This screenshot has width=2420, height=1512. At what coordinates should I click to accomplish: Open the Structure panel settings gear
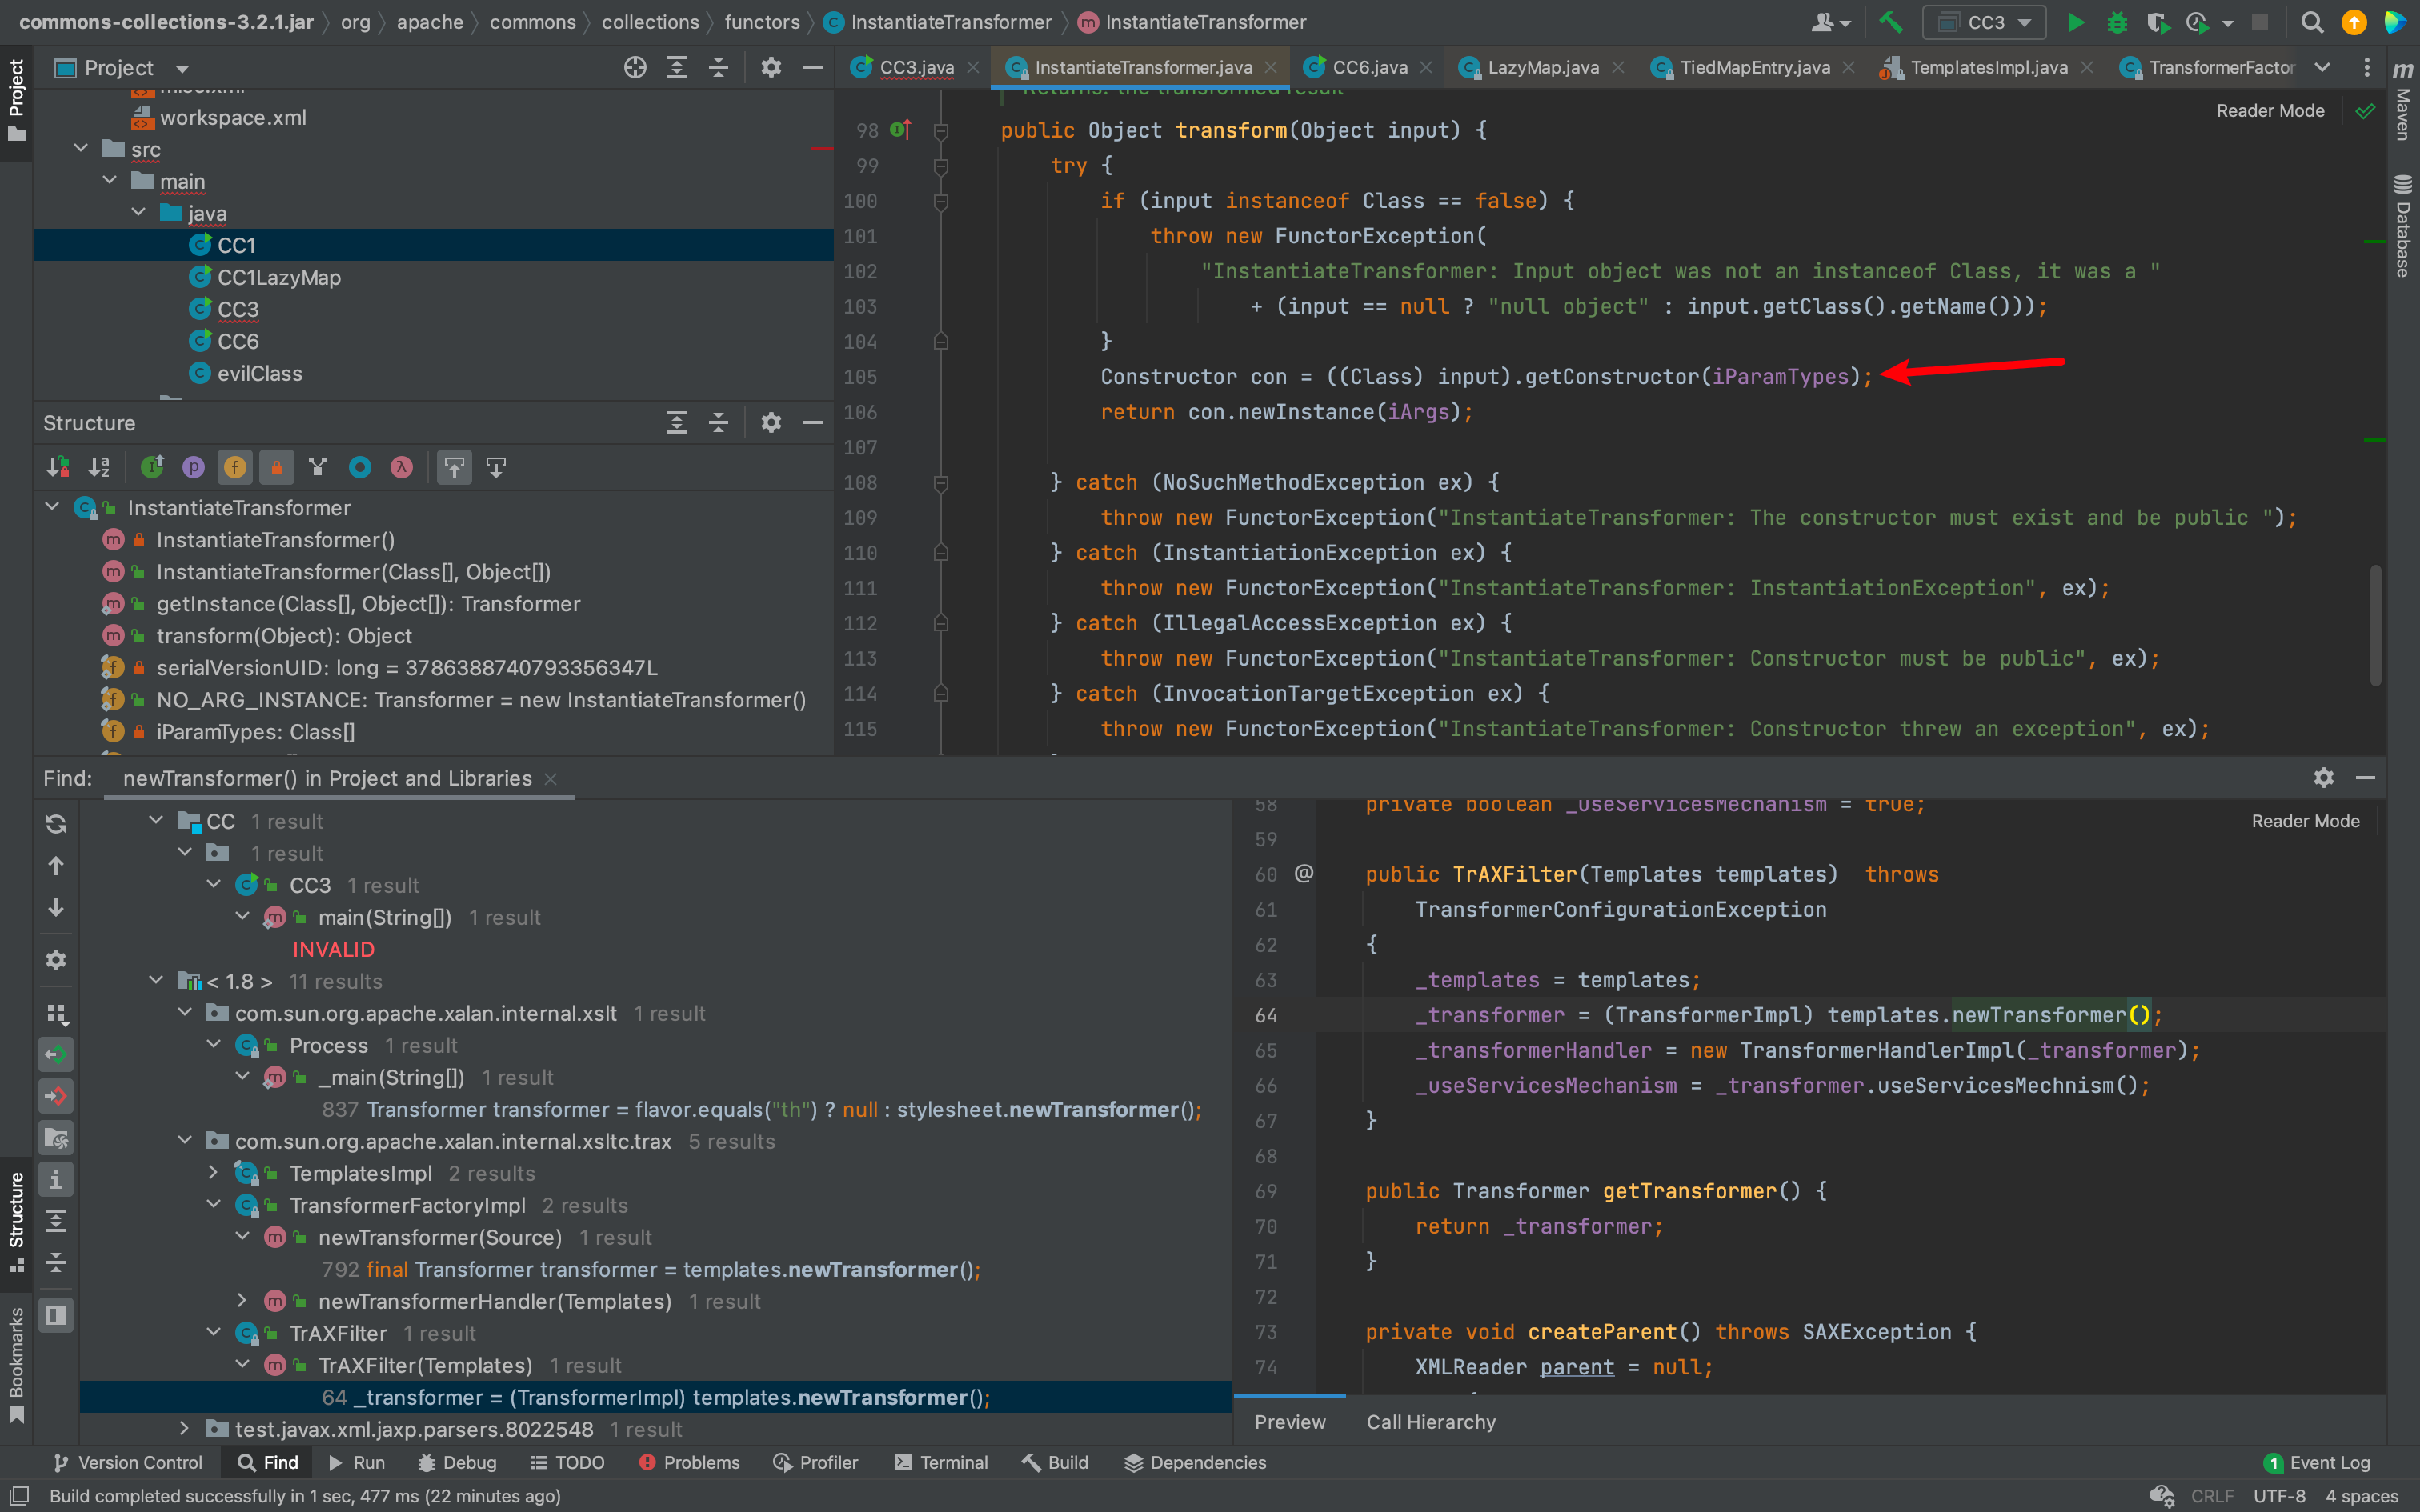771,422
